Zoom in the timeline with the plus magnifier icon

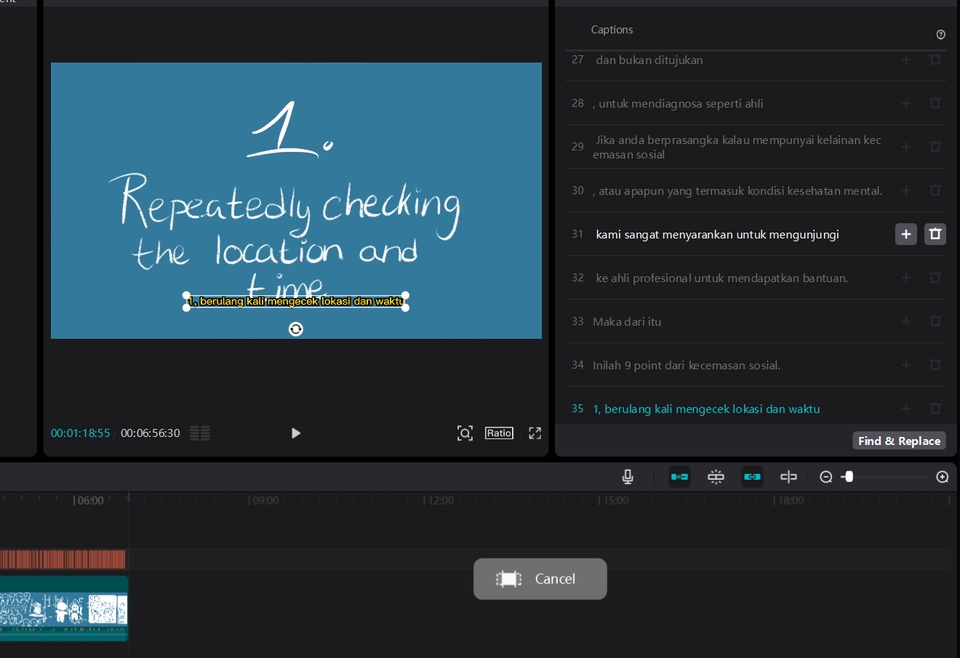pyautogui.click(x=941, y=477)
